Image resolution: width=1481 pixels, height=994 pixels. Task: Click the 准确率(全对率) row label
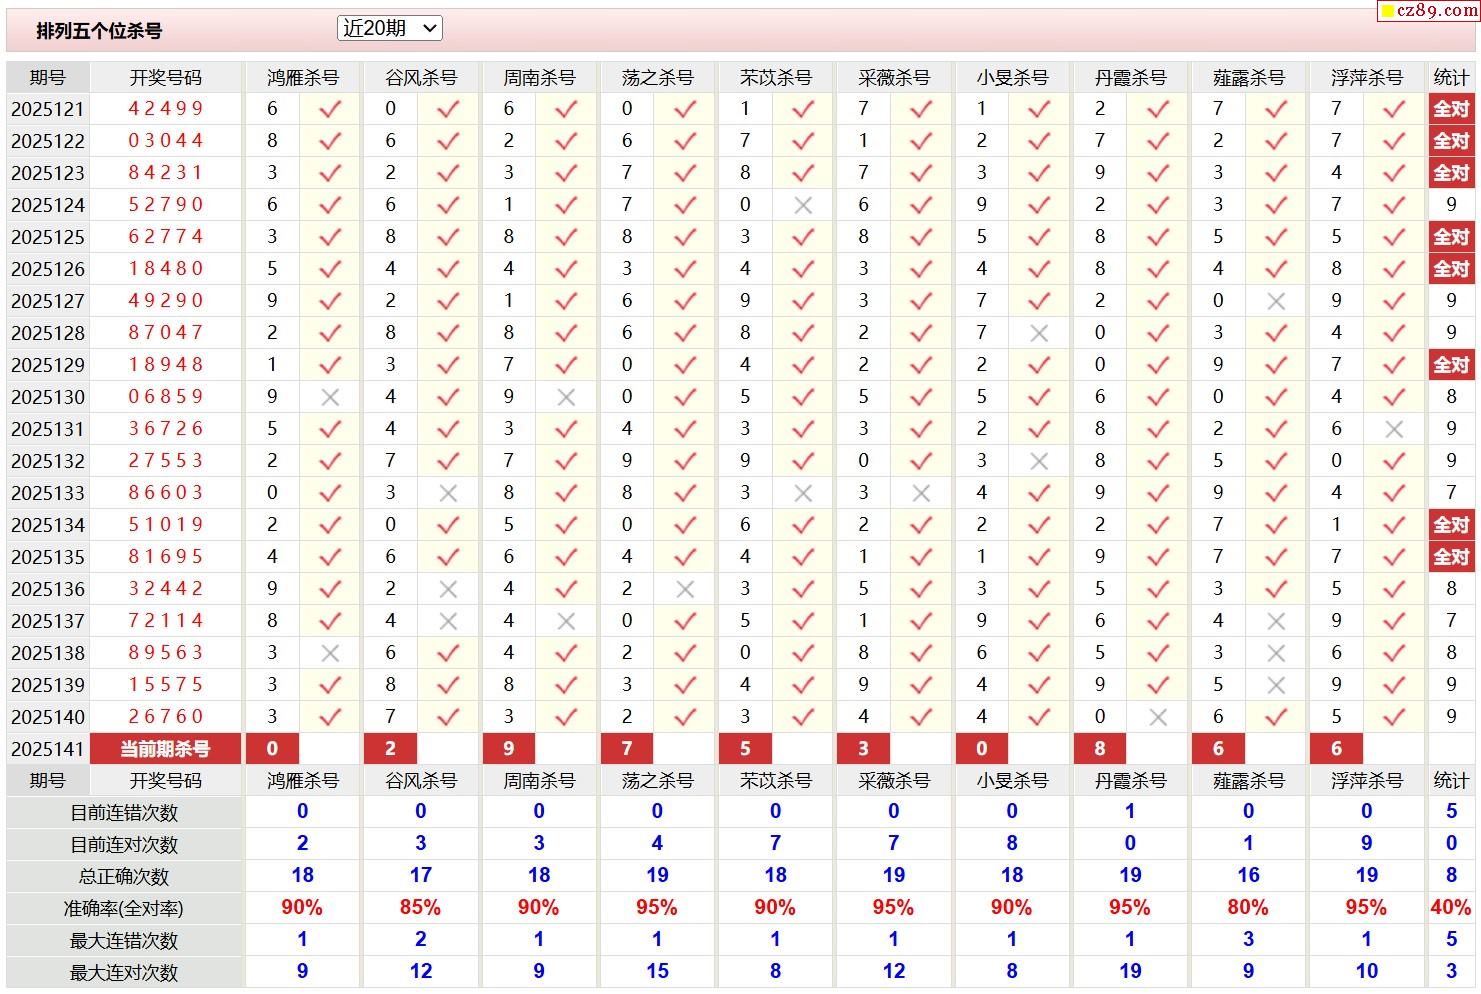pos(124,909)
